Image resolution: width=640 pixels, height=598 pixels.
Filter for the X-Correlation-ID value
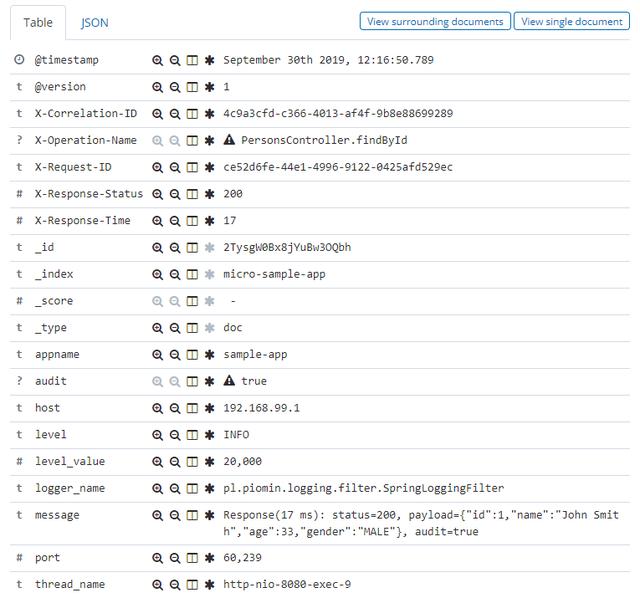click(x=157, y=114)
